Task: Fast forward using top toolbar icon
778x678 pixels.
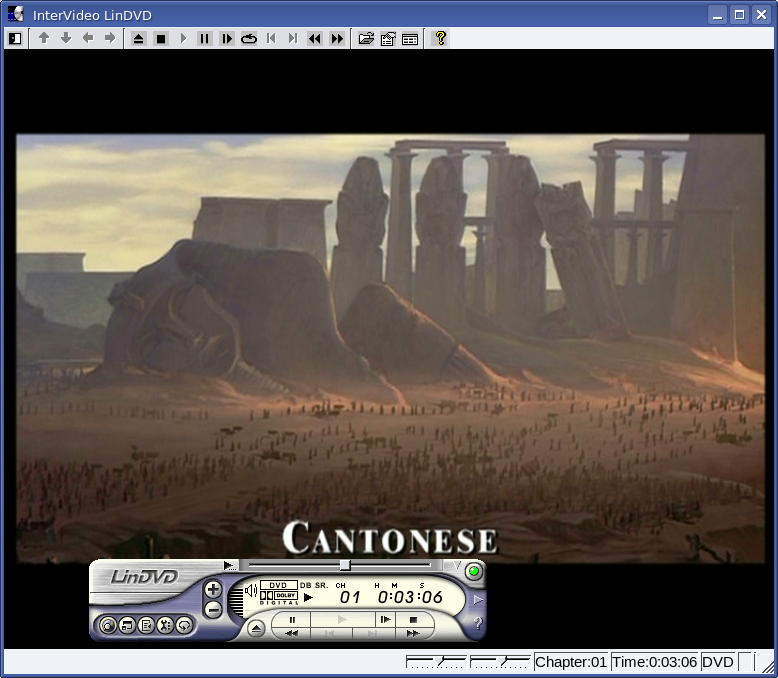Action: coord(337,38)
